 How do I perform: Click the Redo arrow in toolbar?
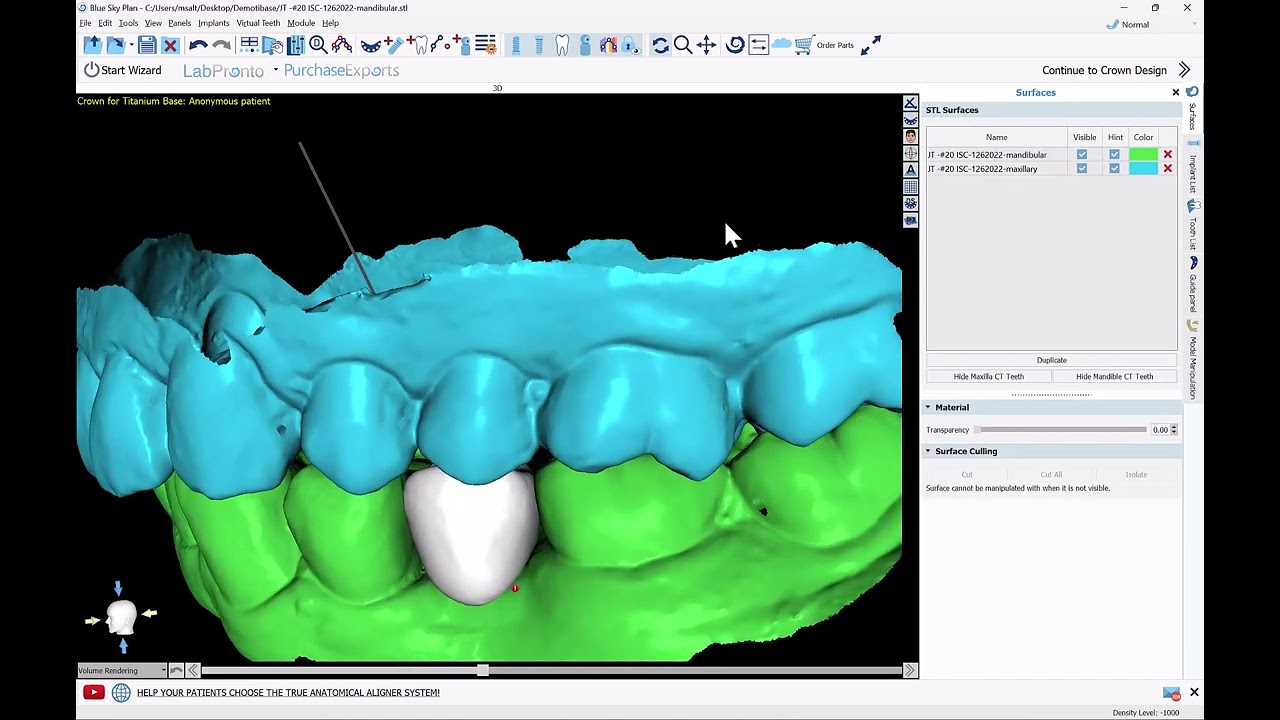[x=221, y=45]
